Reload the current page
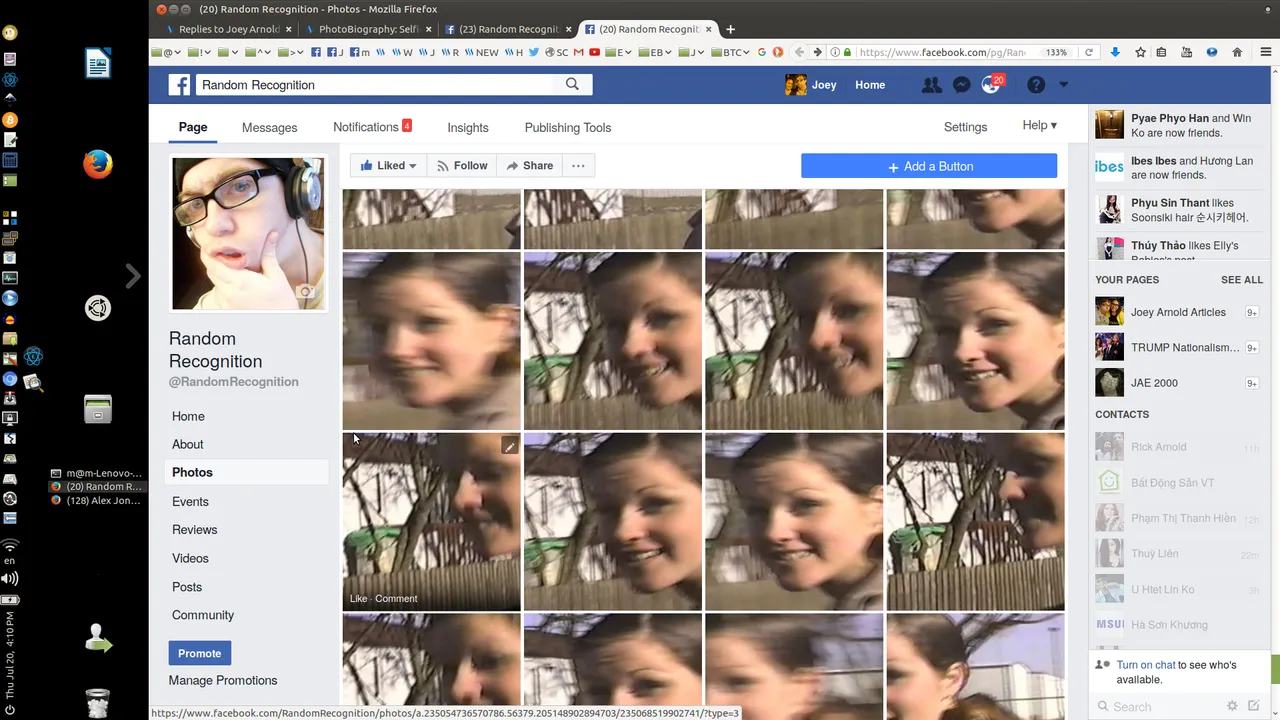Viewport: 1280px width, 720px height. 1089,52
